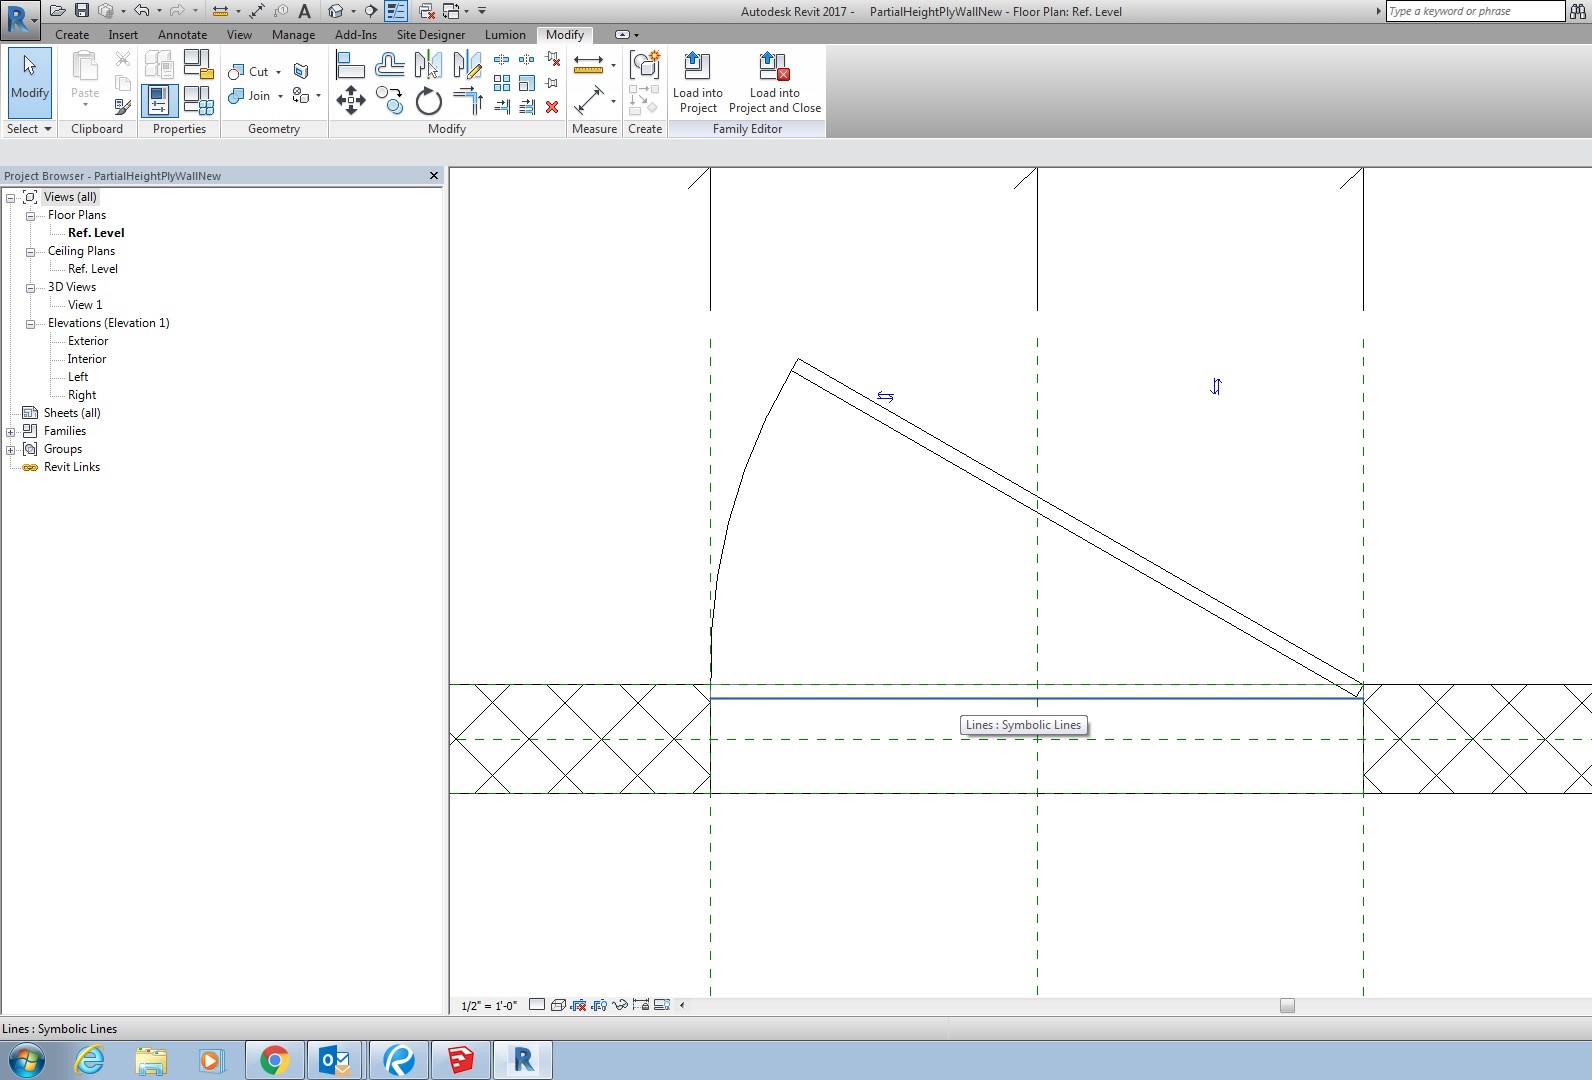The image size is (1592, 1080).
Task: Expand the Families tree node
Action: [x=11, y=431]
